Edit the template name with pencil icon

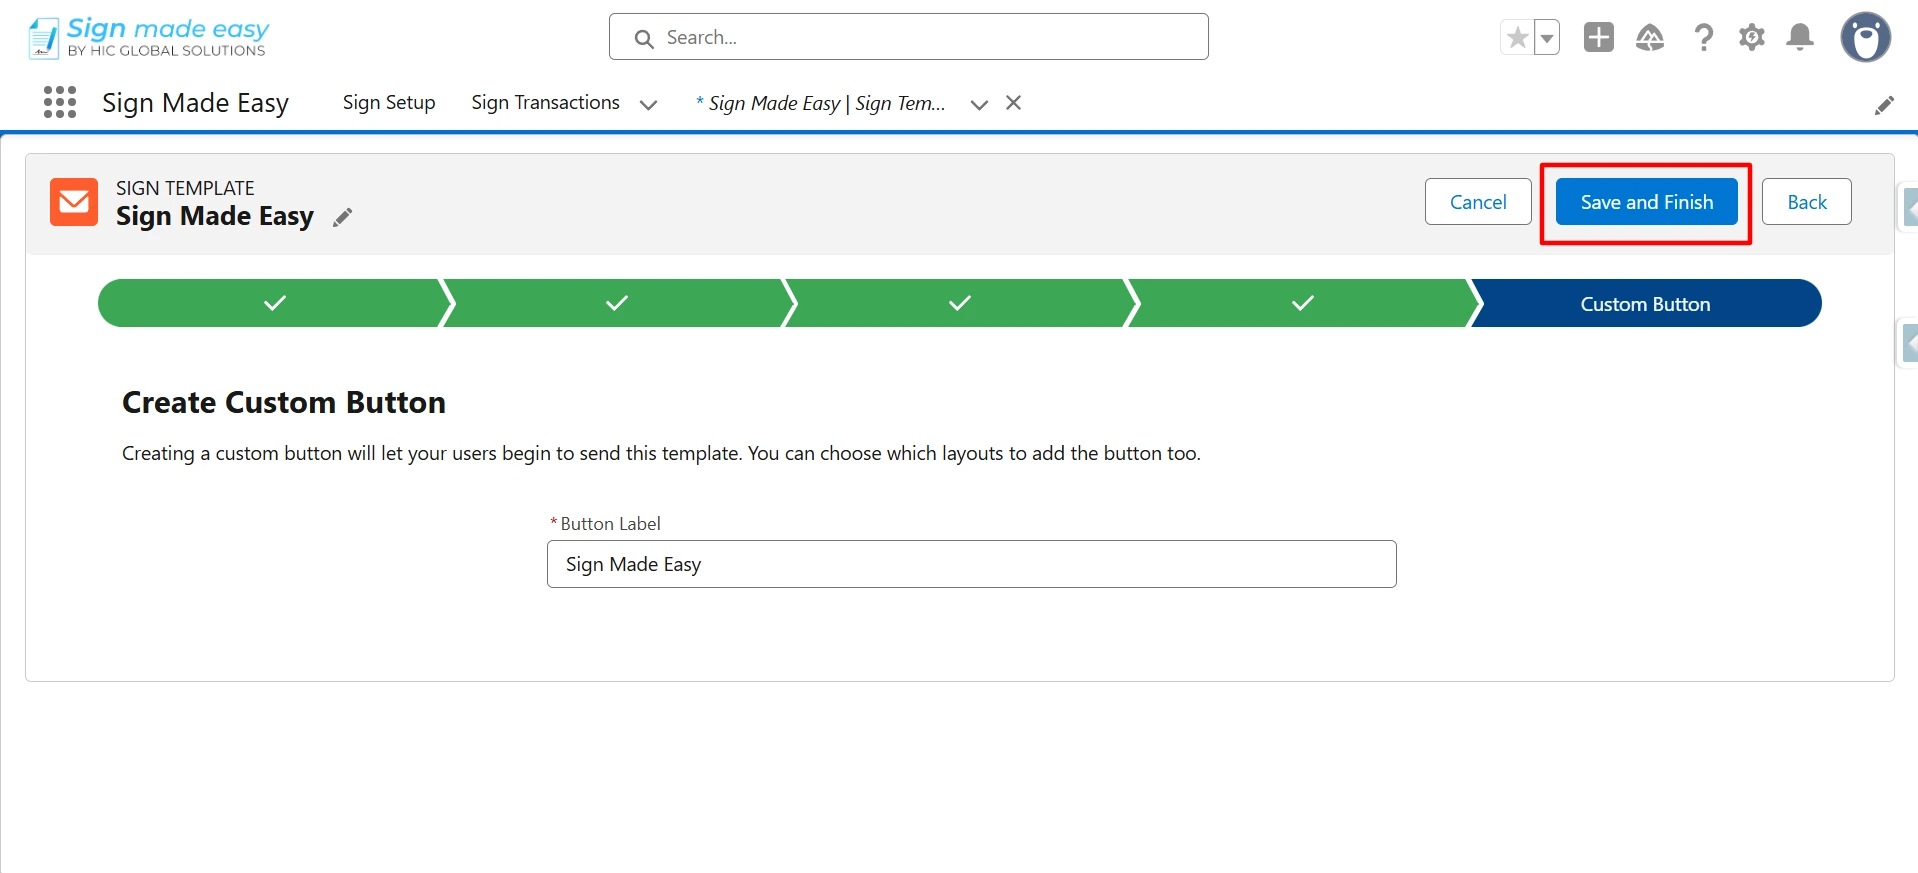pyautogui.click(x=342, y=217)
